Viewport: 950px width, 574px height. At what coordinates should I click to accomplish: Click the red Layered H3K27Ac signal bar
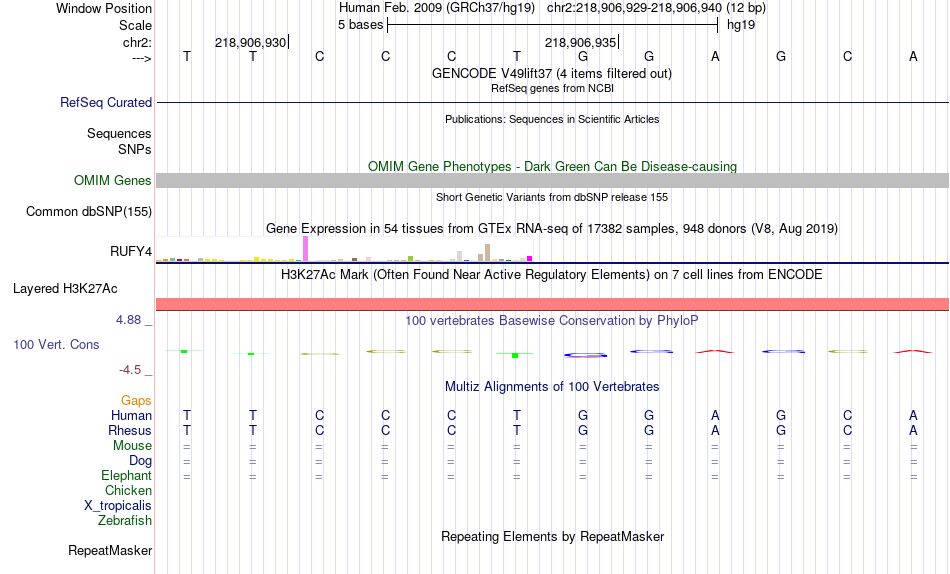[x=553, y=304]
